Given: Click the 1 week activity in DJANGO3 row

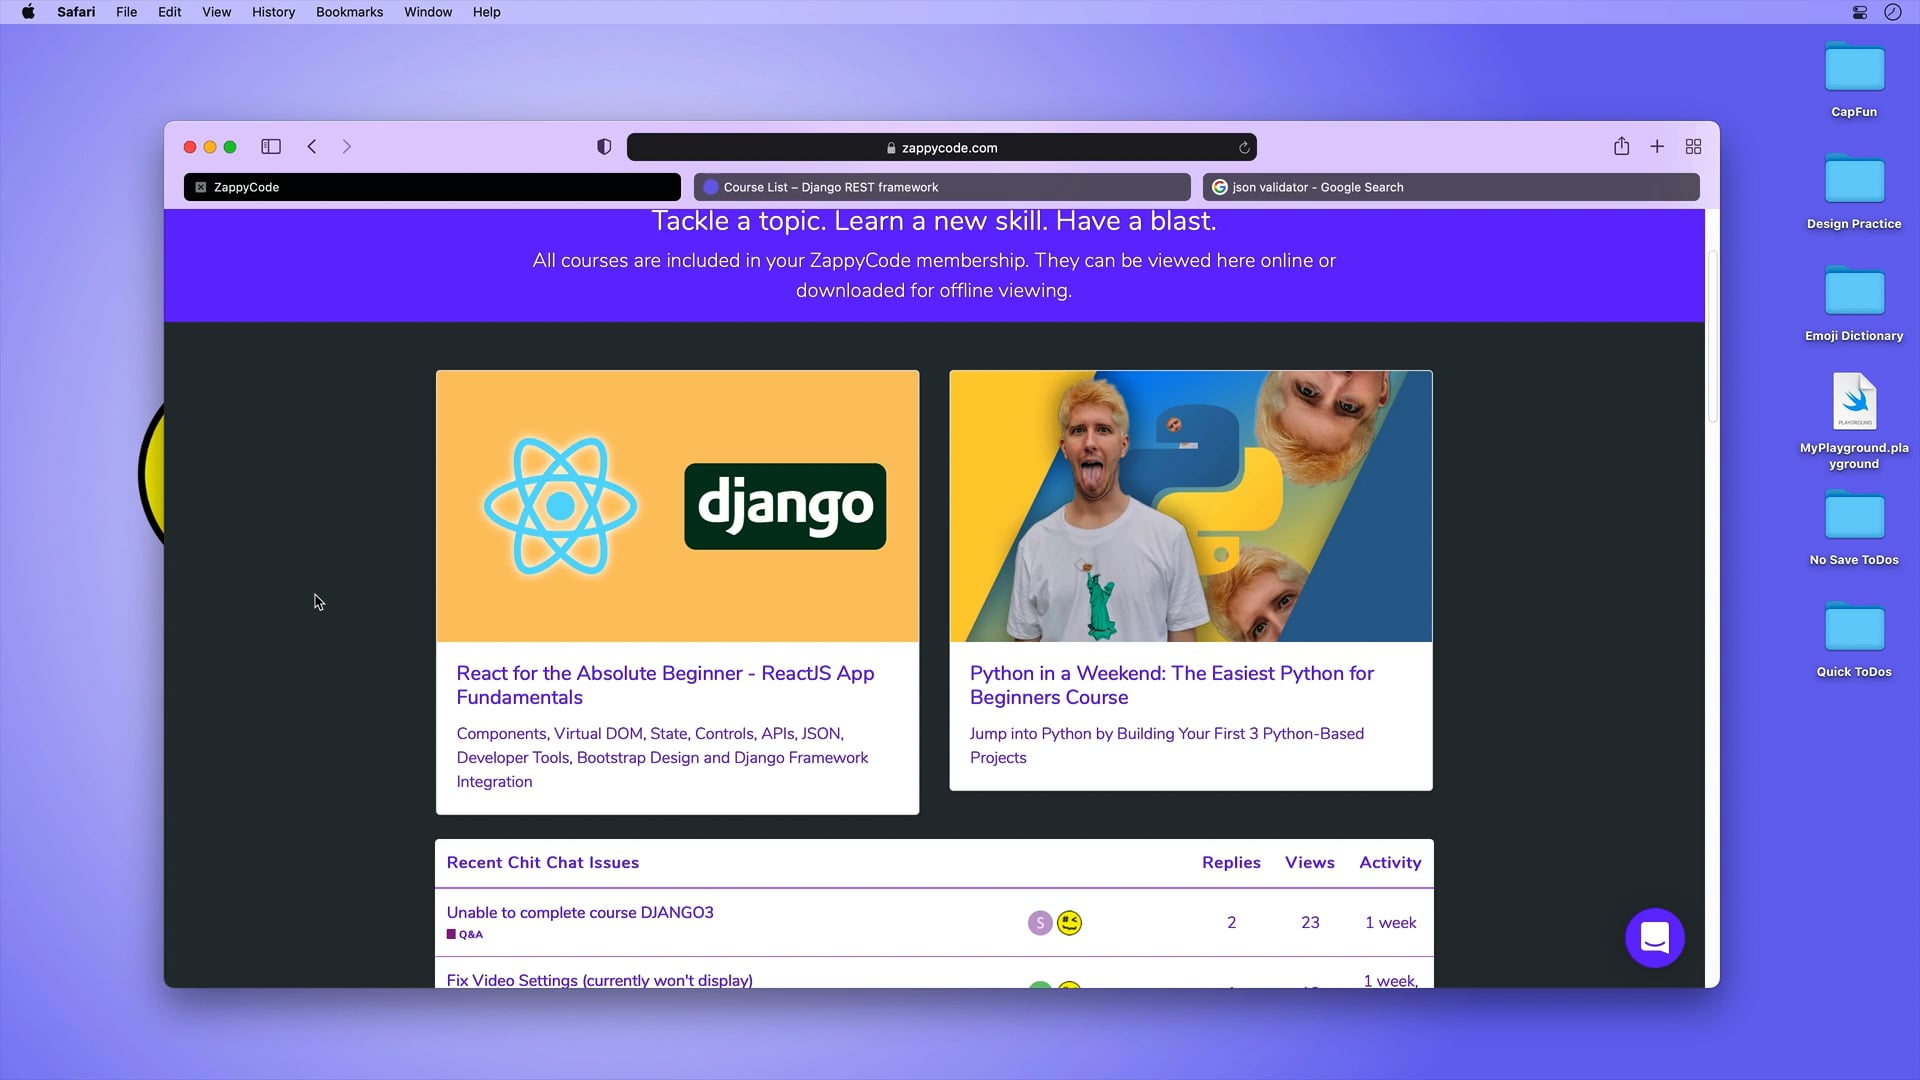Looking at the screenshot, I should [x=1390, y=922].
